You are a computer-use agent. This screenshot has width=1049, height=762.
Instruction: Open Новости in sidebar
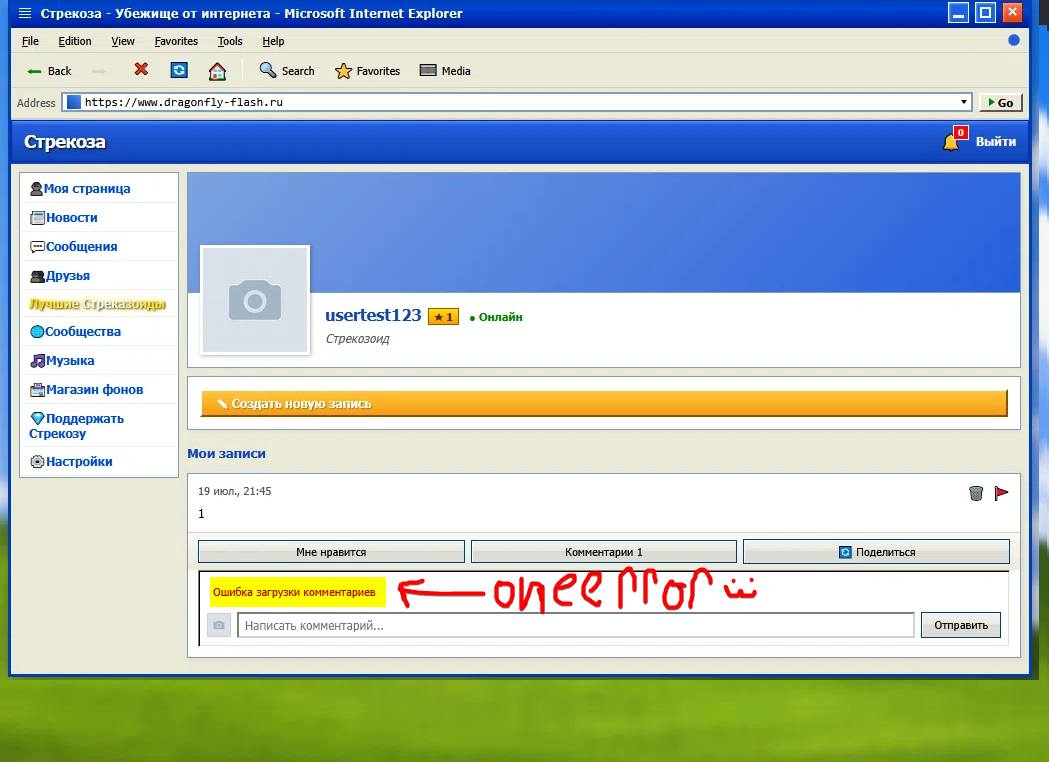(x=64, y=217)
